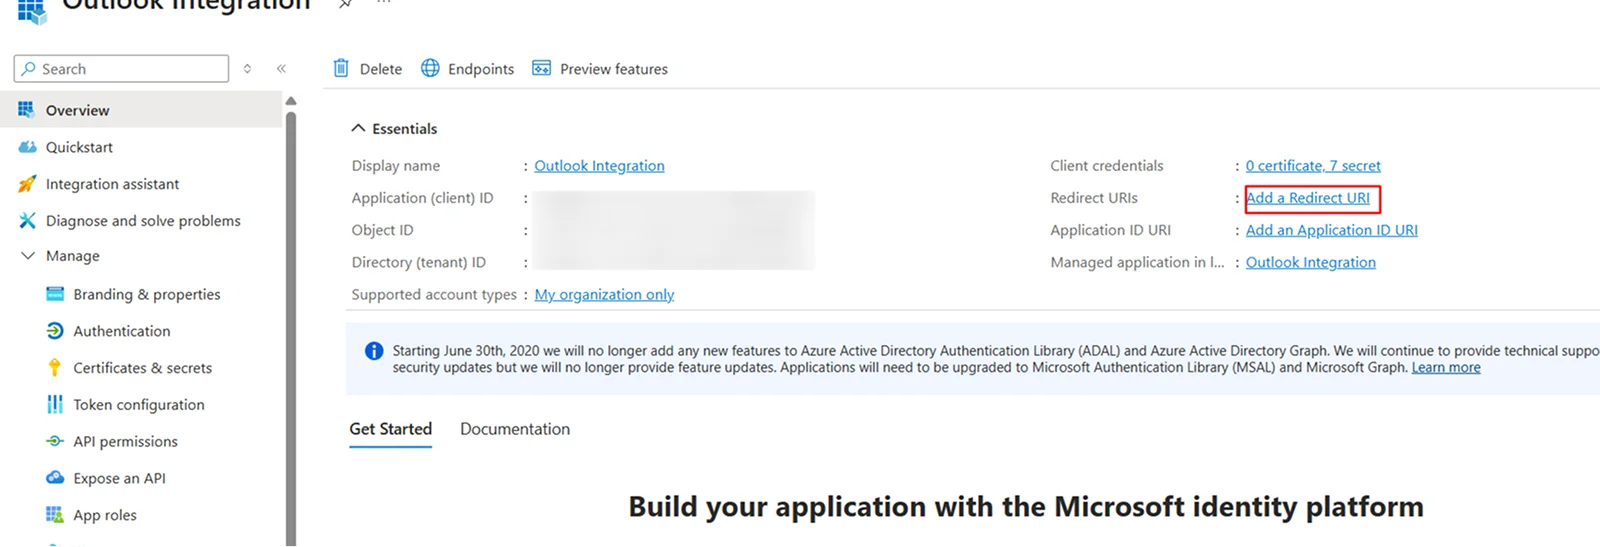The width and height of the screenshot is (1600, 547).
Task: Click the Overview grid icon
Action: tap(26, 109)
